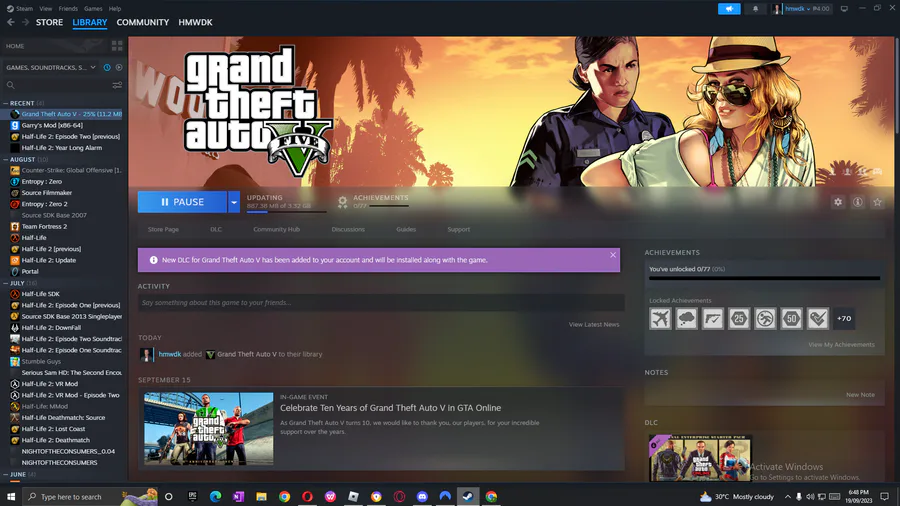Screen dimensions: 900x506
Task: Open the Friends menu
Action: coord(68,9)
